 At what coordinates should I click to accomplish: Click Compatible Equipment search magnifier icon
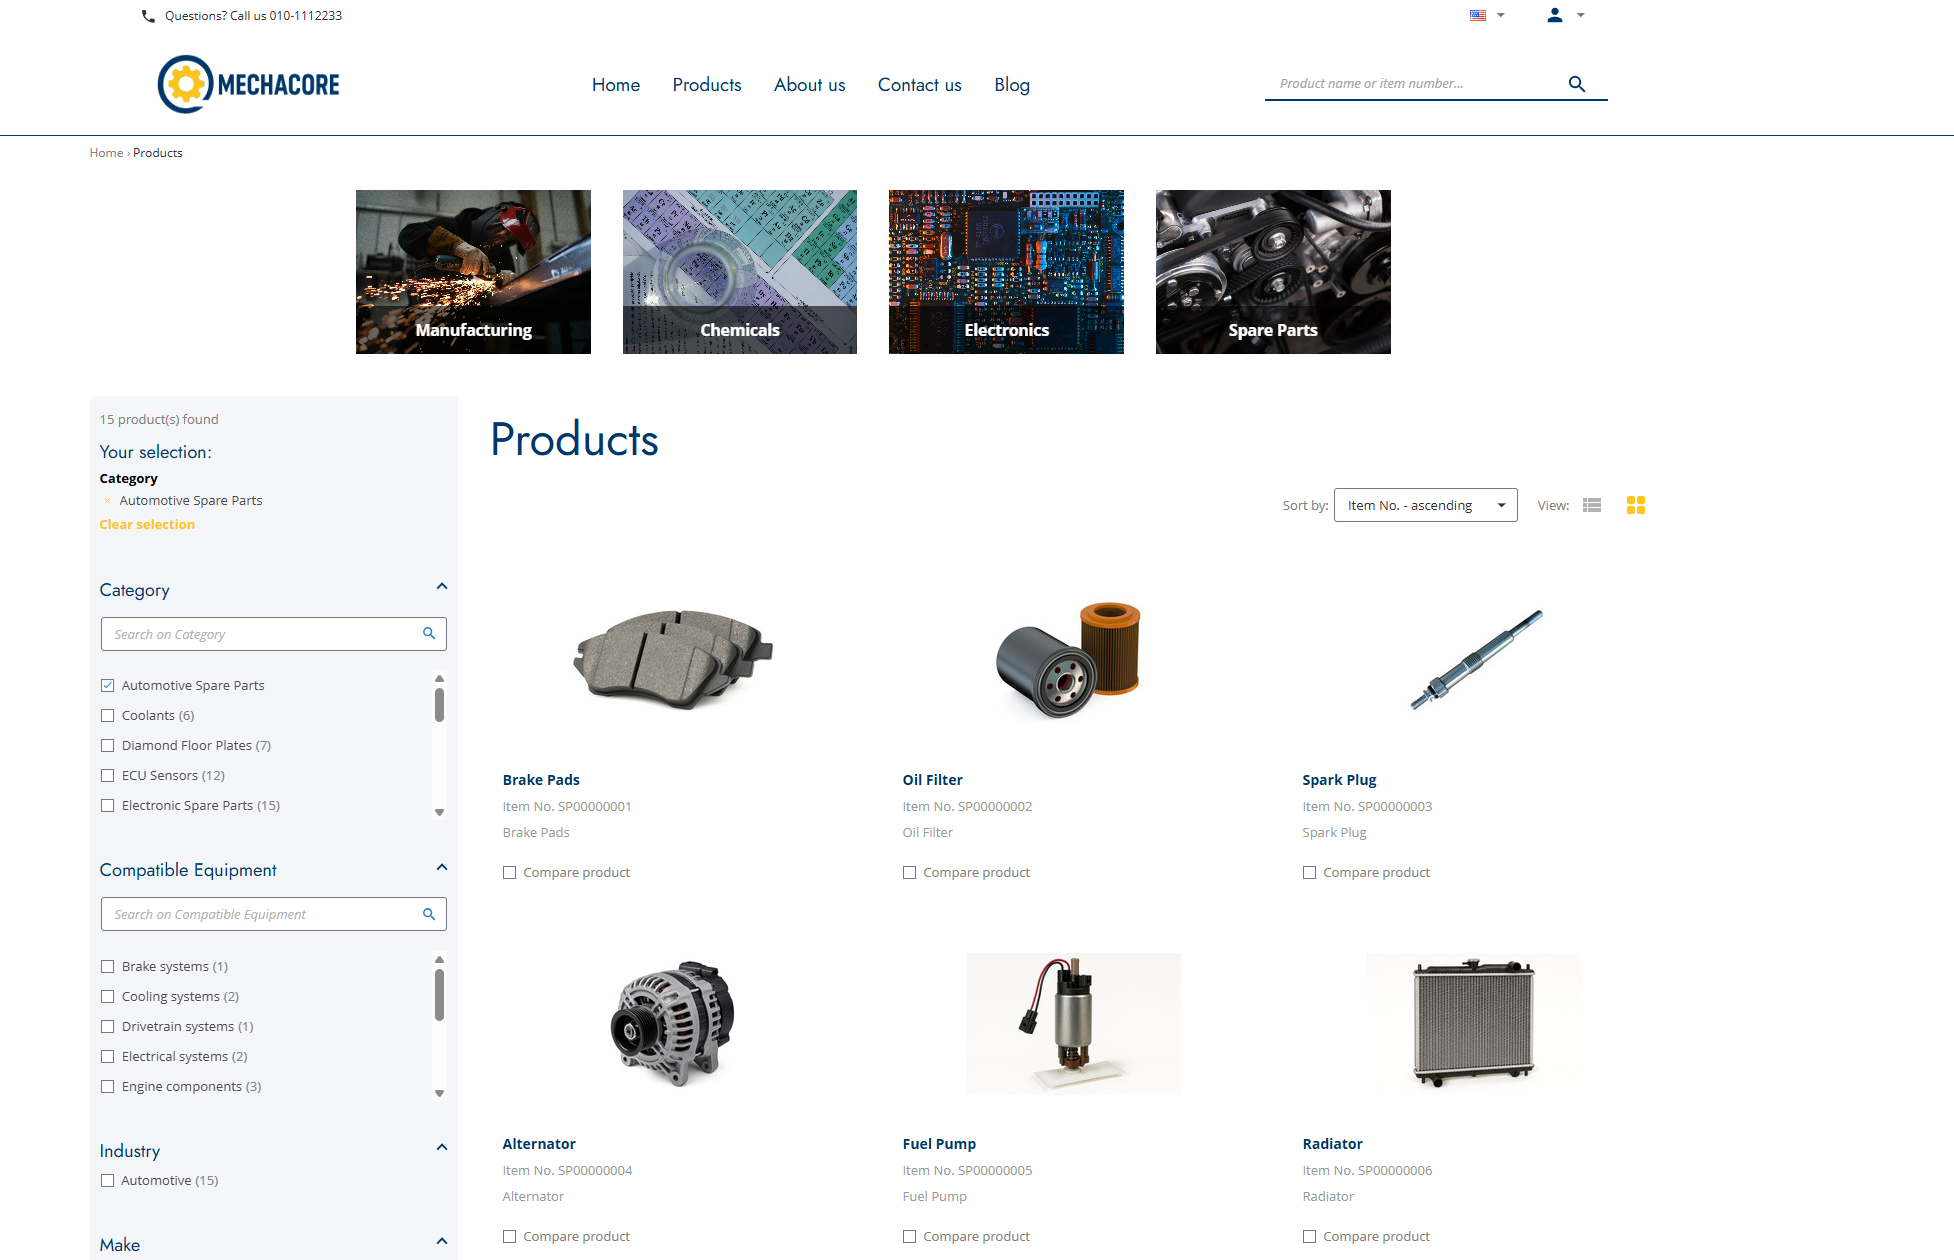coord(429,914)
